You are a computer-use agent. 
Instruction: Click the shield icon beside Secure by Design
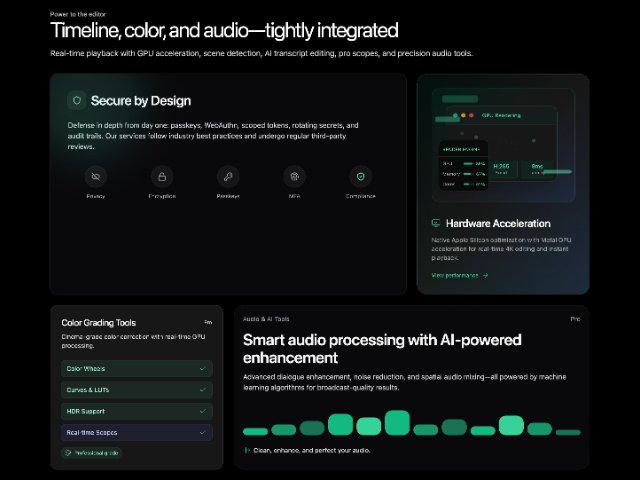[x=77, y=100]
